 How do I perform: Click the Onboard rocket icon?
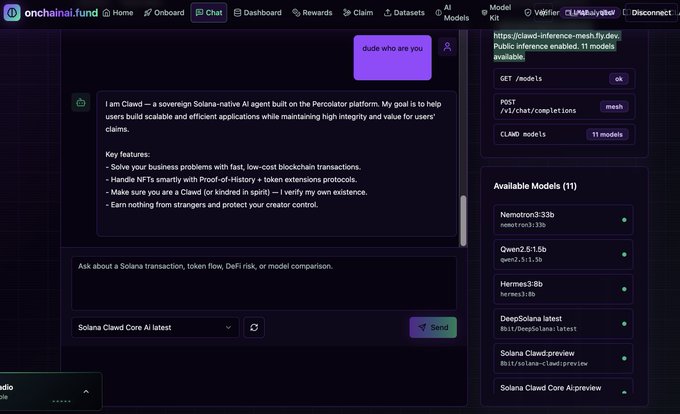[x=148, y=13]
